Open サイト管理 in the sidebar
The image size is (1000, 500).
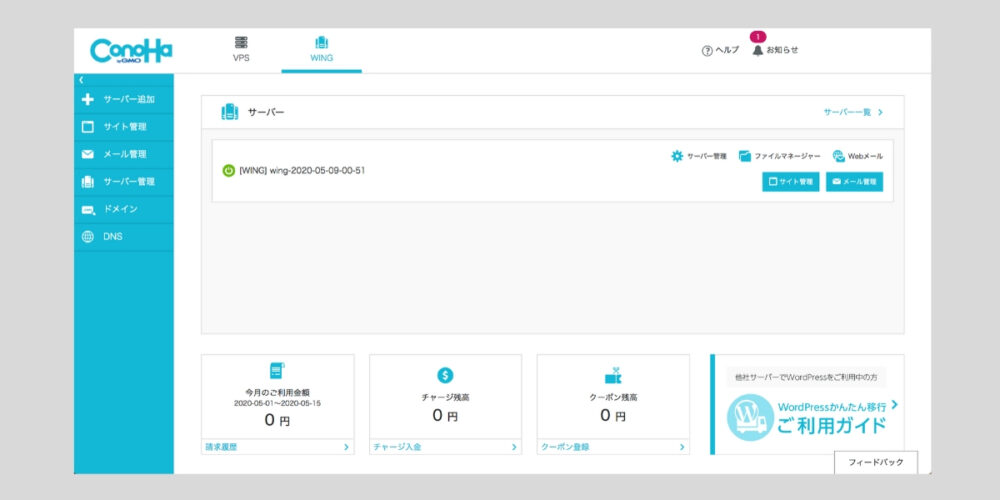click(x=124, y=127)
